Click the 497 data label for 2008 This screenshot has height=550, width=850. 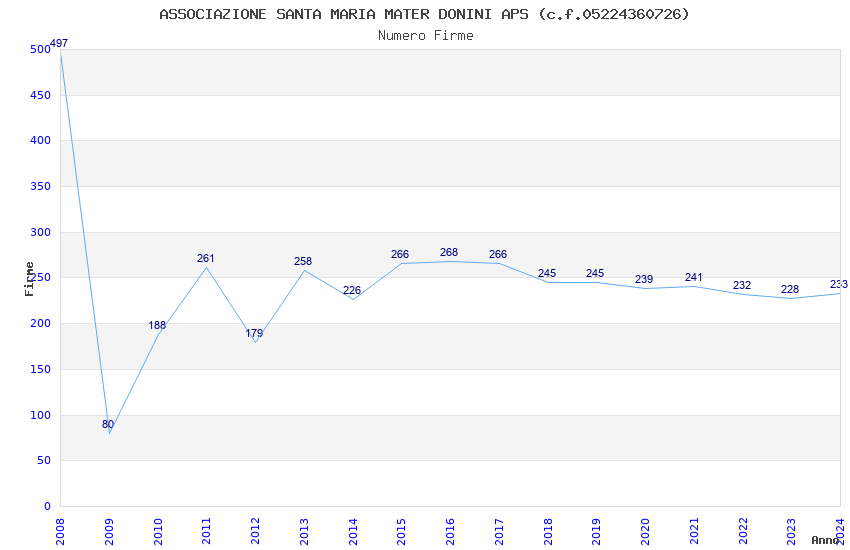(x=59, y=43)
